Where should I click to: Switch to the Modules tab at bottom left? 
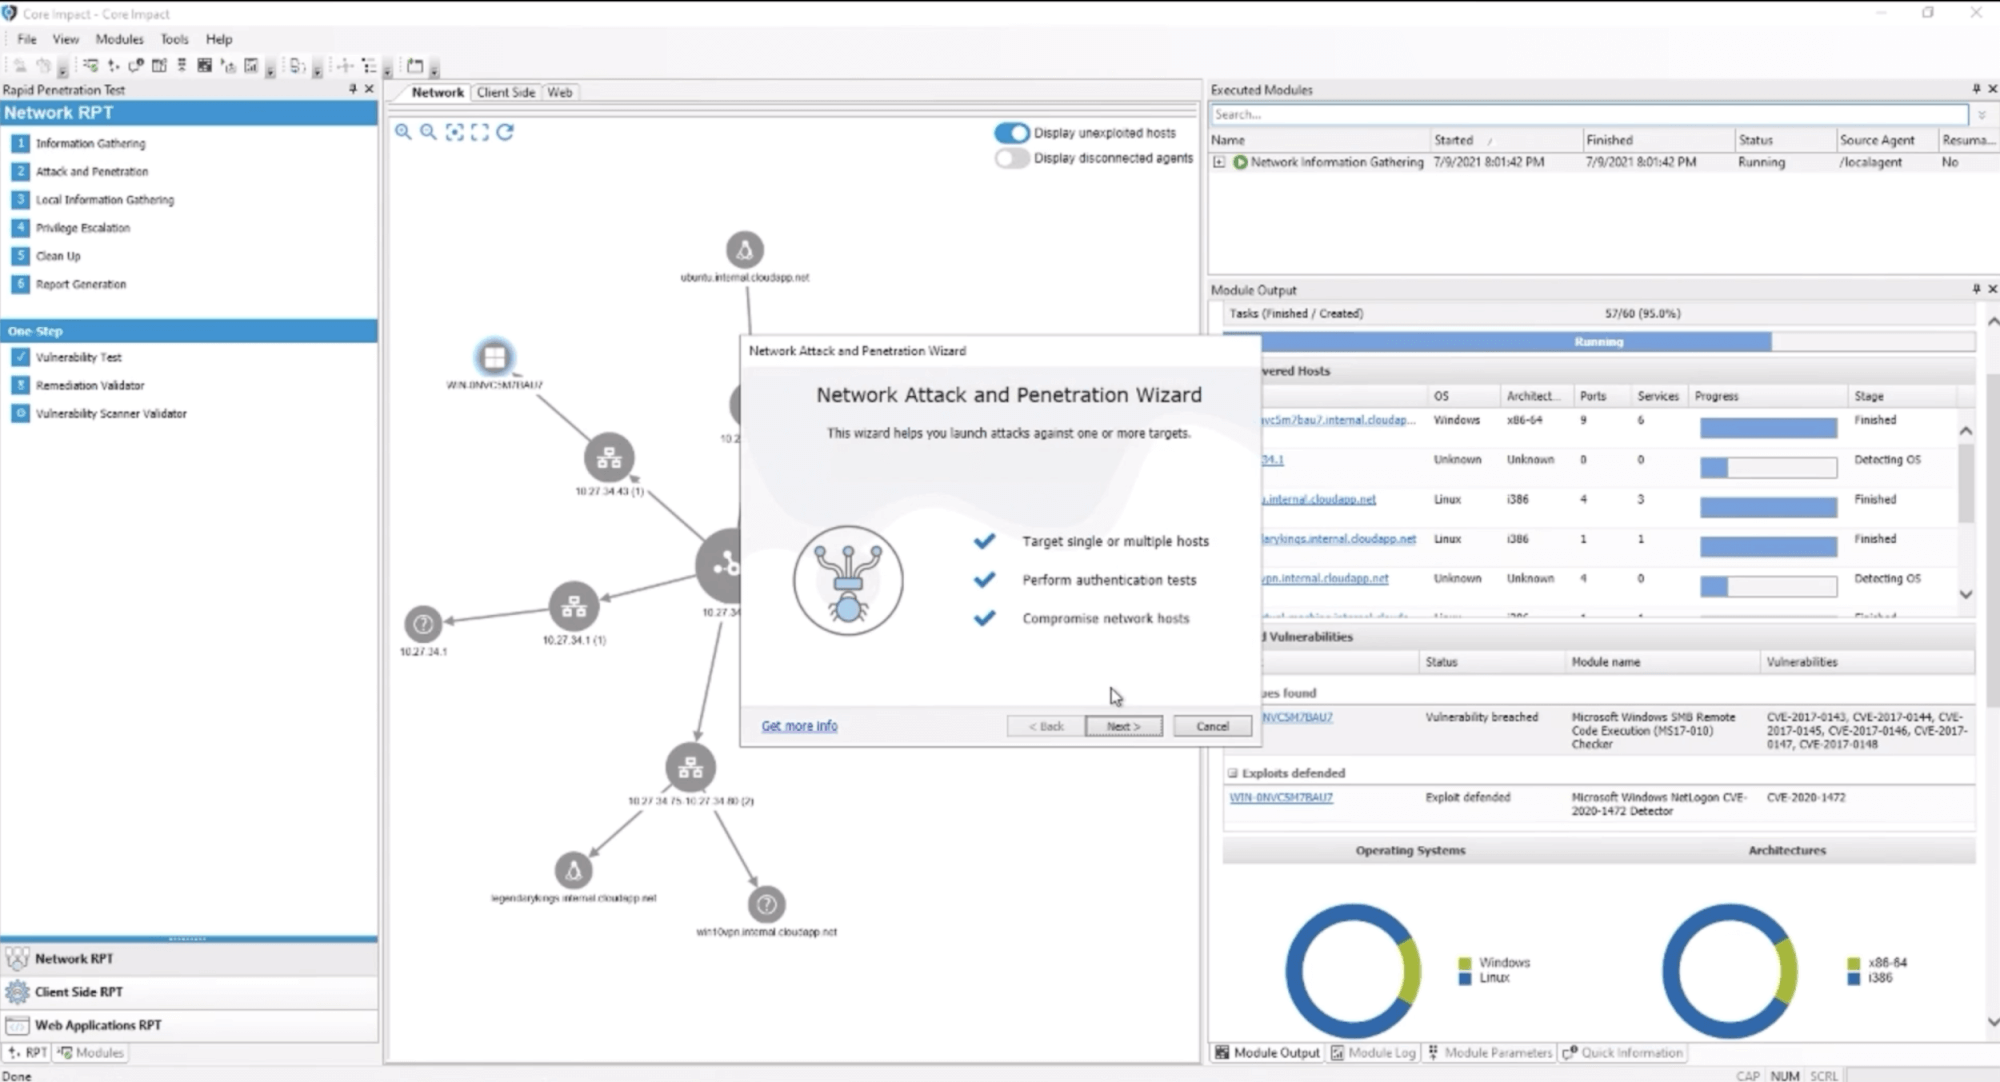click(x=91, y=1052)
